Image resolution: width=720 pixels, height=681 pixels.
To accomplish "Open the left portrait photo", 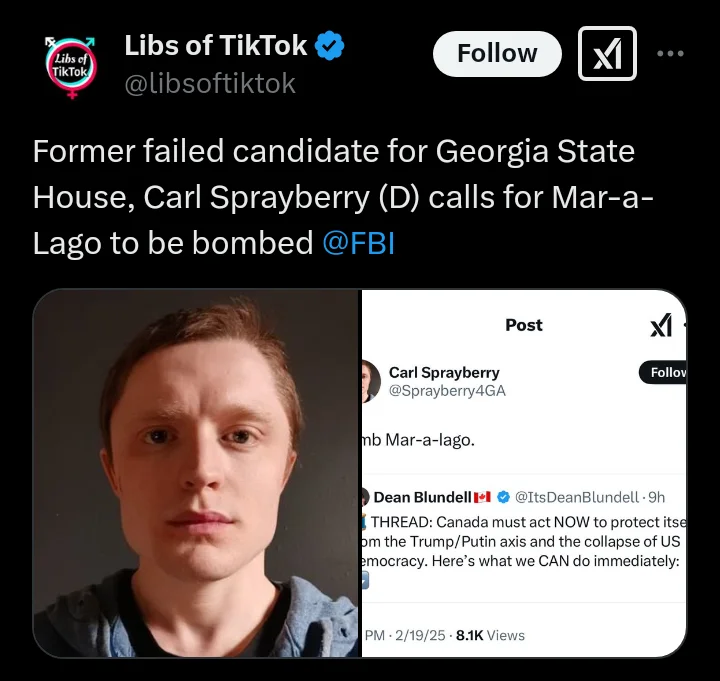I will [x=196, y=473].
